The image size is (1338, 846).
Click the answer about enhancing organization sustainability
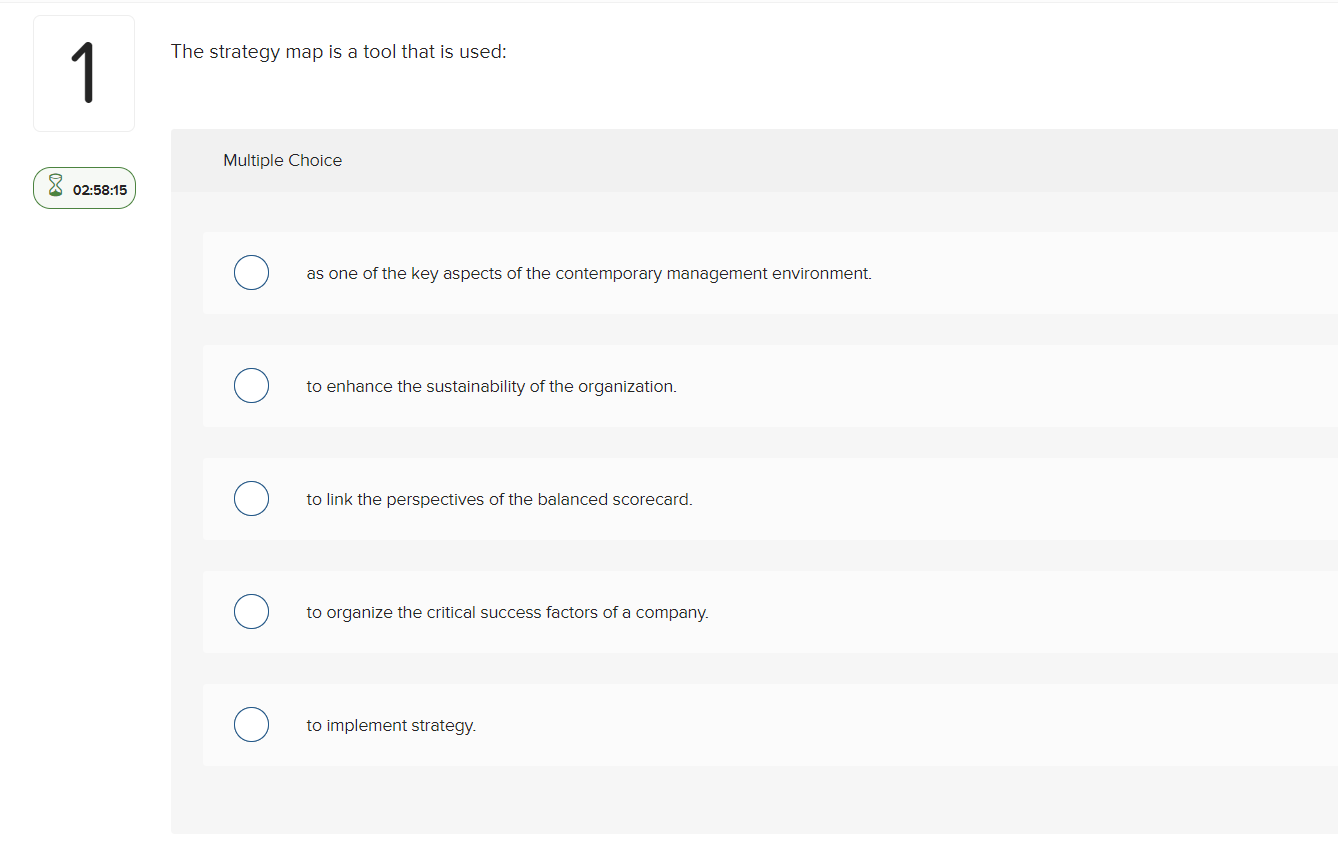[x=600, y=385]
